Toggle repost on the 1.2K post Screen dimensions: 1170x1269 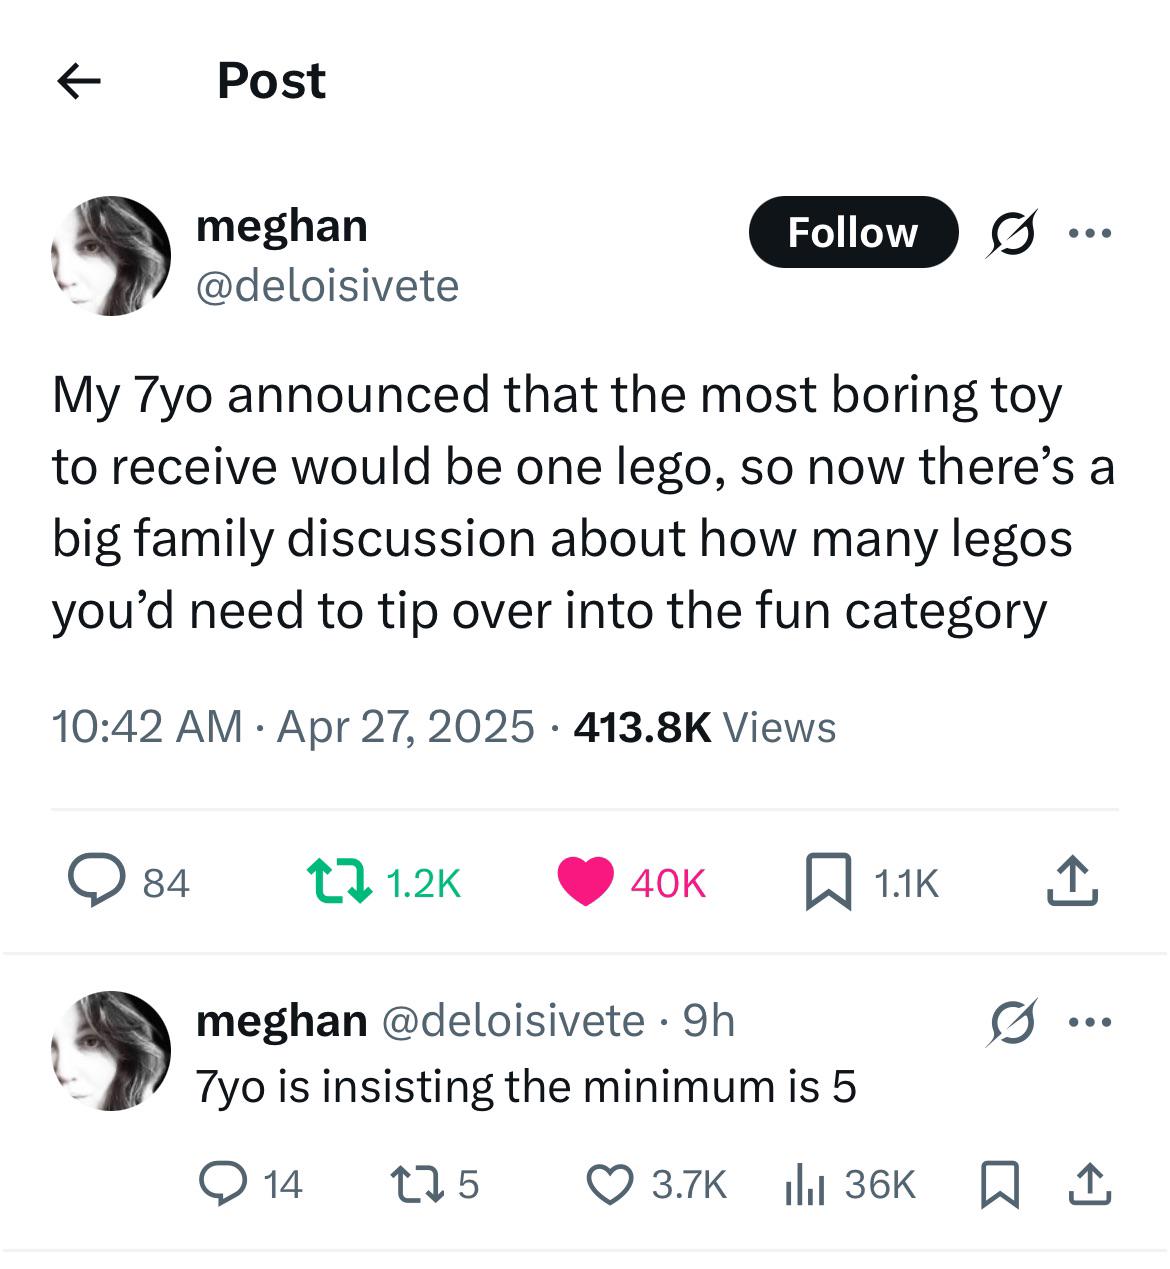click(339, 882)
